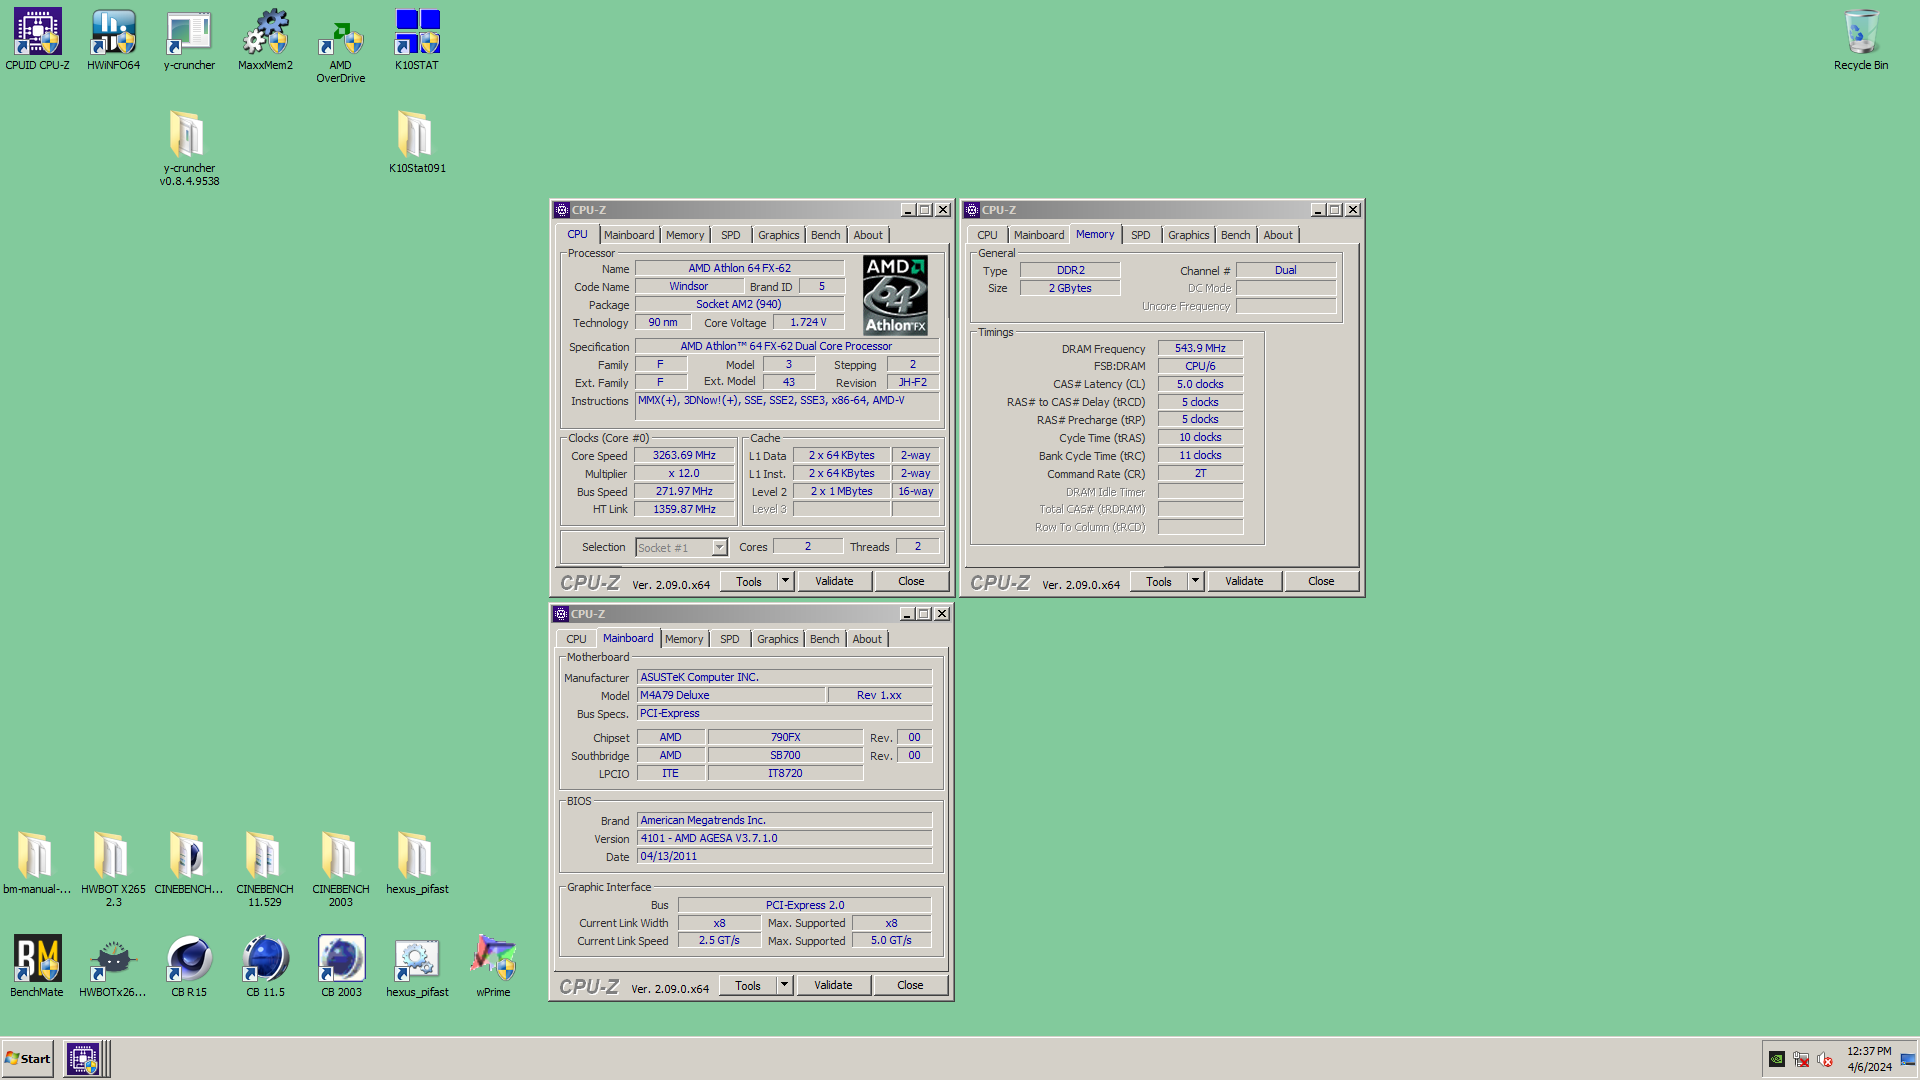This screenshot has height=1080, width=1920.
Task: Click the Core Voltage 1.724 V value
Action: 808,322
